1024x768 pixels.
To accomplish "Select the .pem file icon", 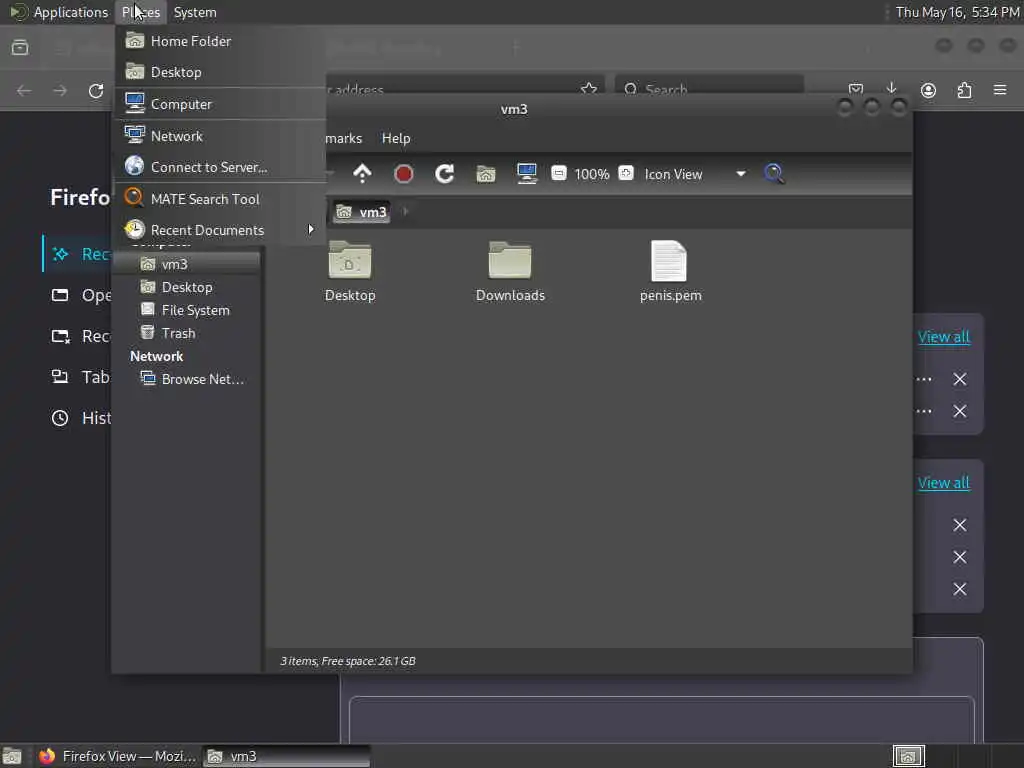I will coord(670,272).
